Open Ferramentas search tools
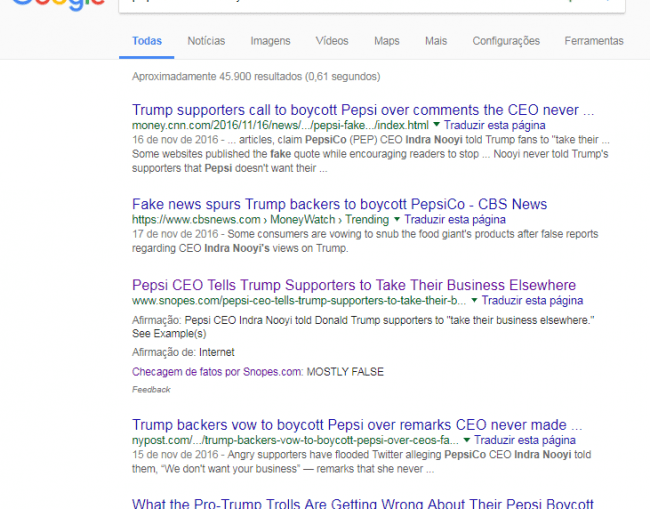The image size is (650, 509). coord(594,41)
